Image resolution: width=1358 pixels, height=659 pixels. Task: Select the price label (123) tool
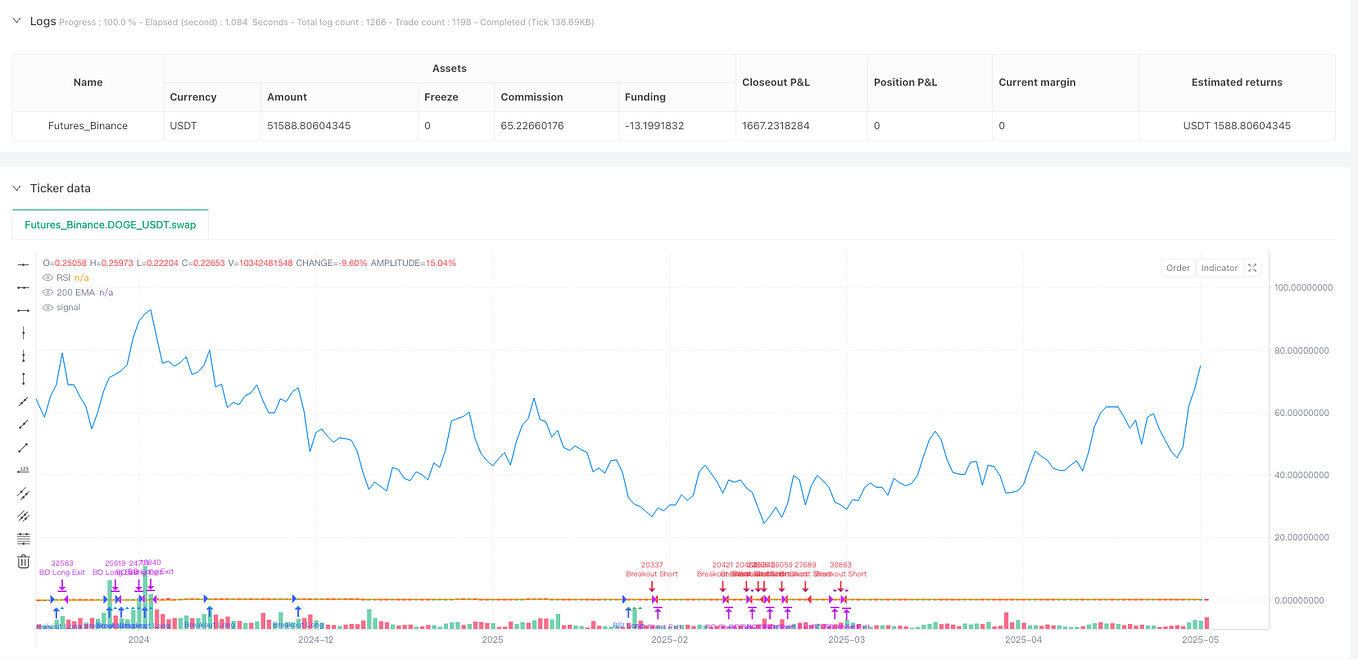click(x=23, y=470)
